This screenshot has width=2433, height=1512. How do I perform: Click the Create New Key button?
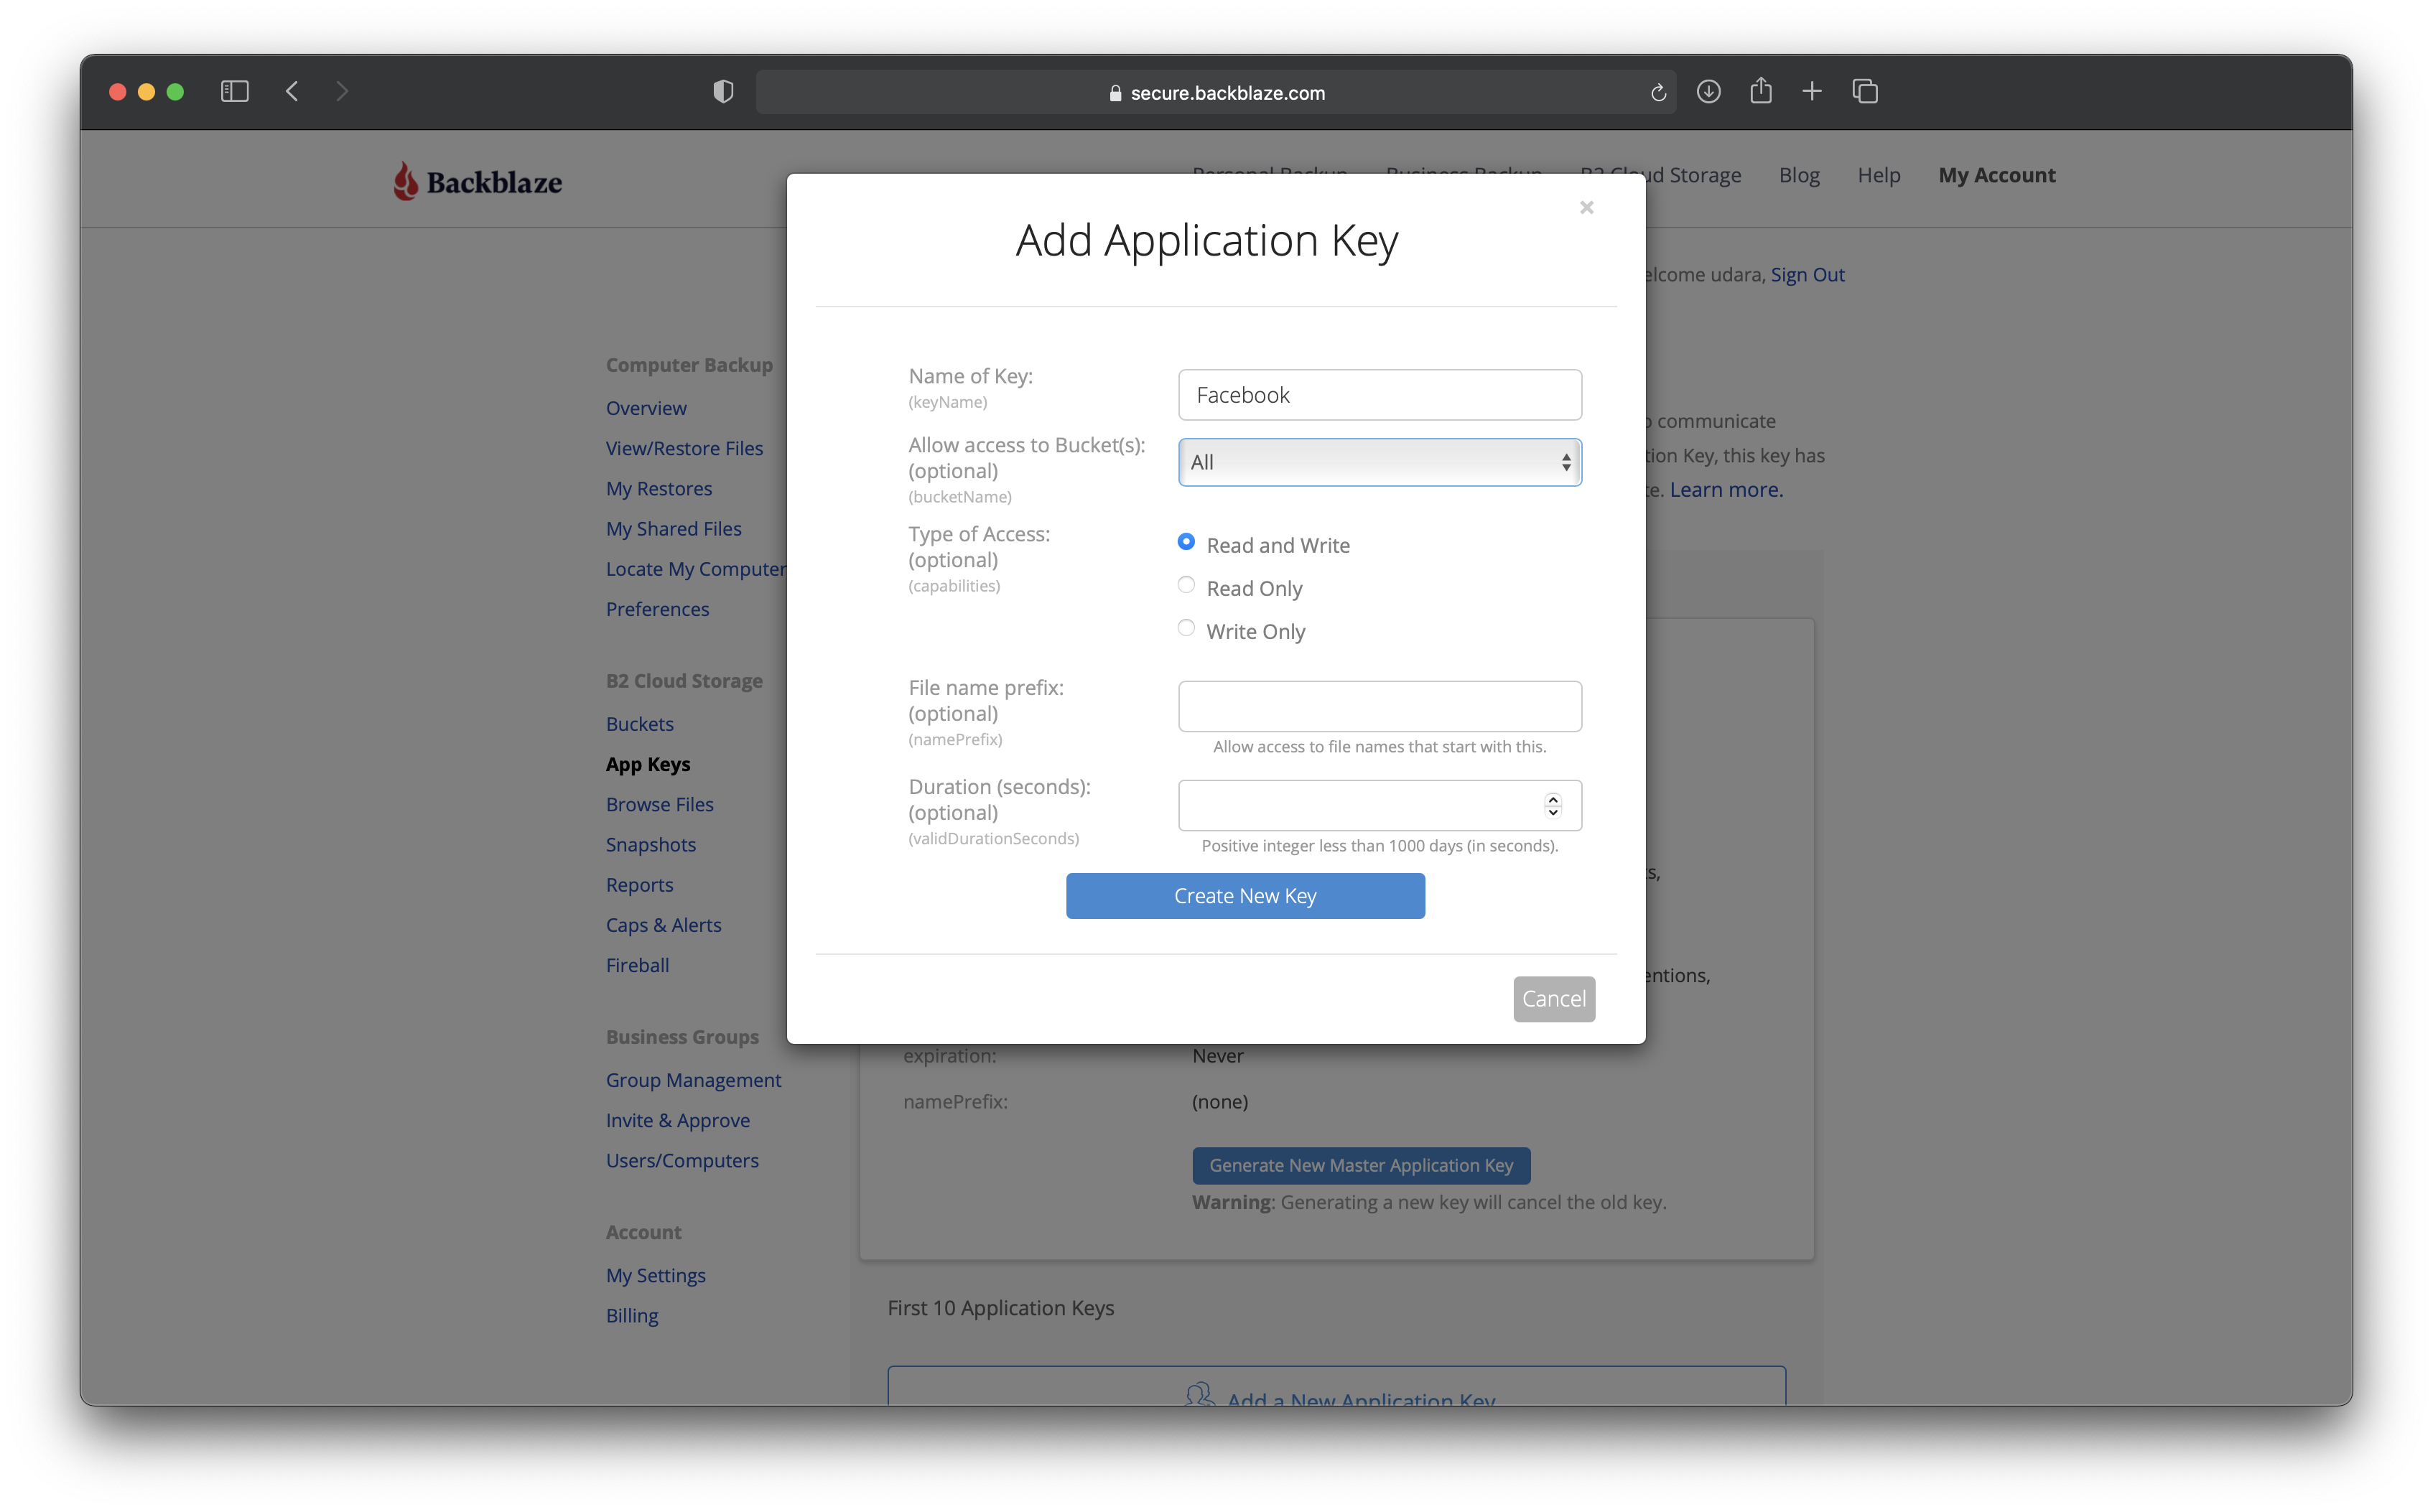pyautogui.click(x=1245, y=896)
